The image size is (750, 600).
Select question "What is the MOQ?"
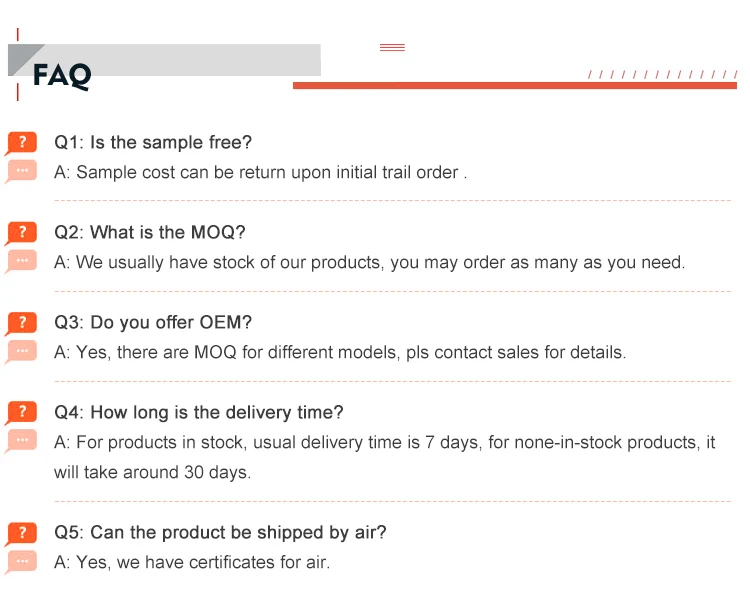tap(149, 232)
